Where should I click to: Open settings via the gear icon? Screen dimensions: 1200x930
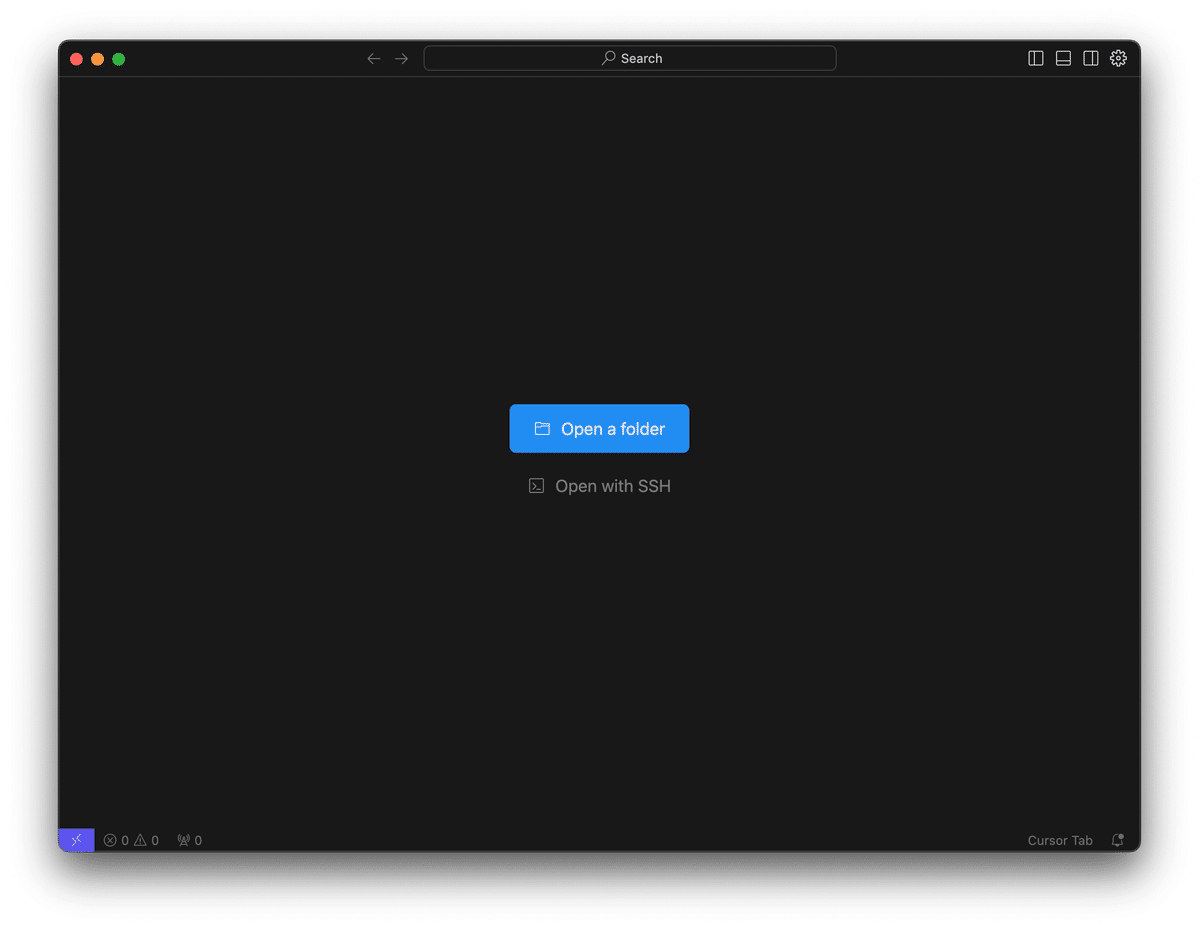1118,58
